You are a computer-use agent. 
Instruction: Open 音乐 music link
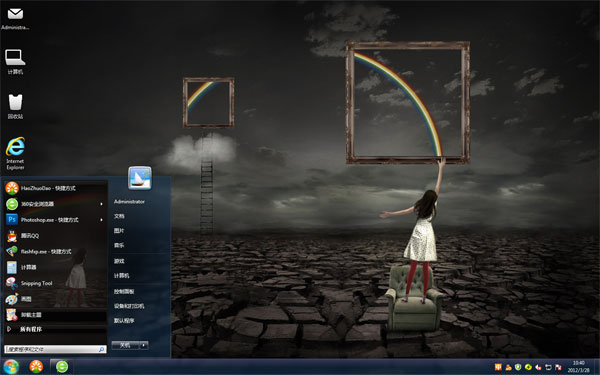coord(119,245)
